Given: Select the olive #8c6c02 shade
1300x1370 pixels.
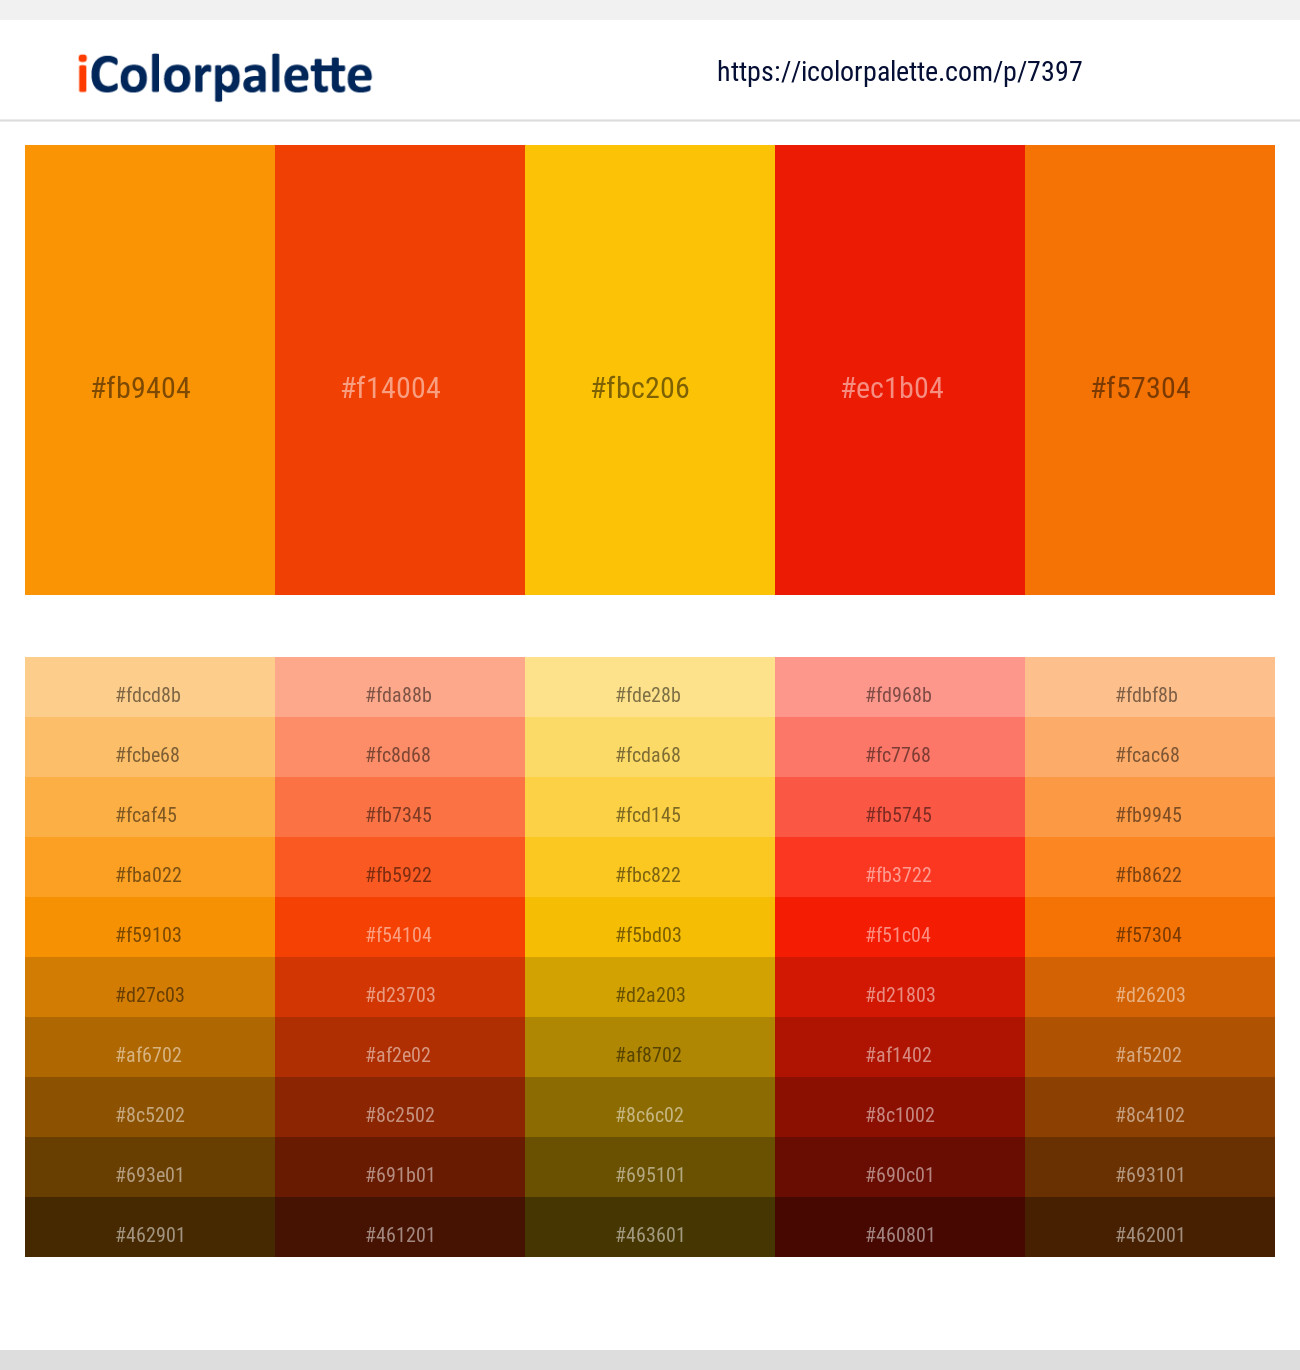Looking at the screenshot, I should [649, 1115].
